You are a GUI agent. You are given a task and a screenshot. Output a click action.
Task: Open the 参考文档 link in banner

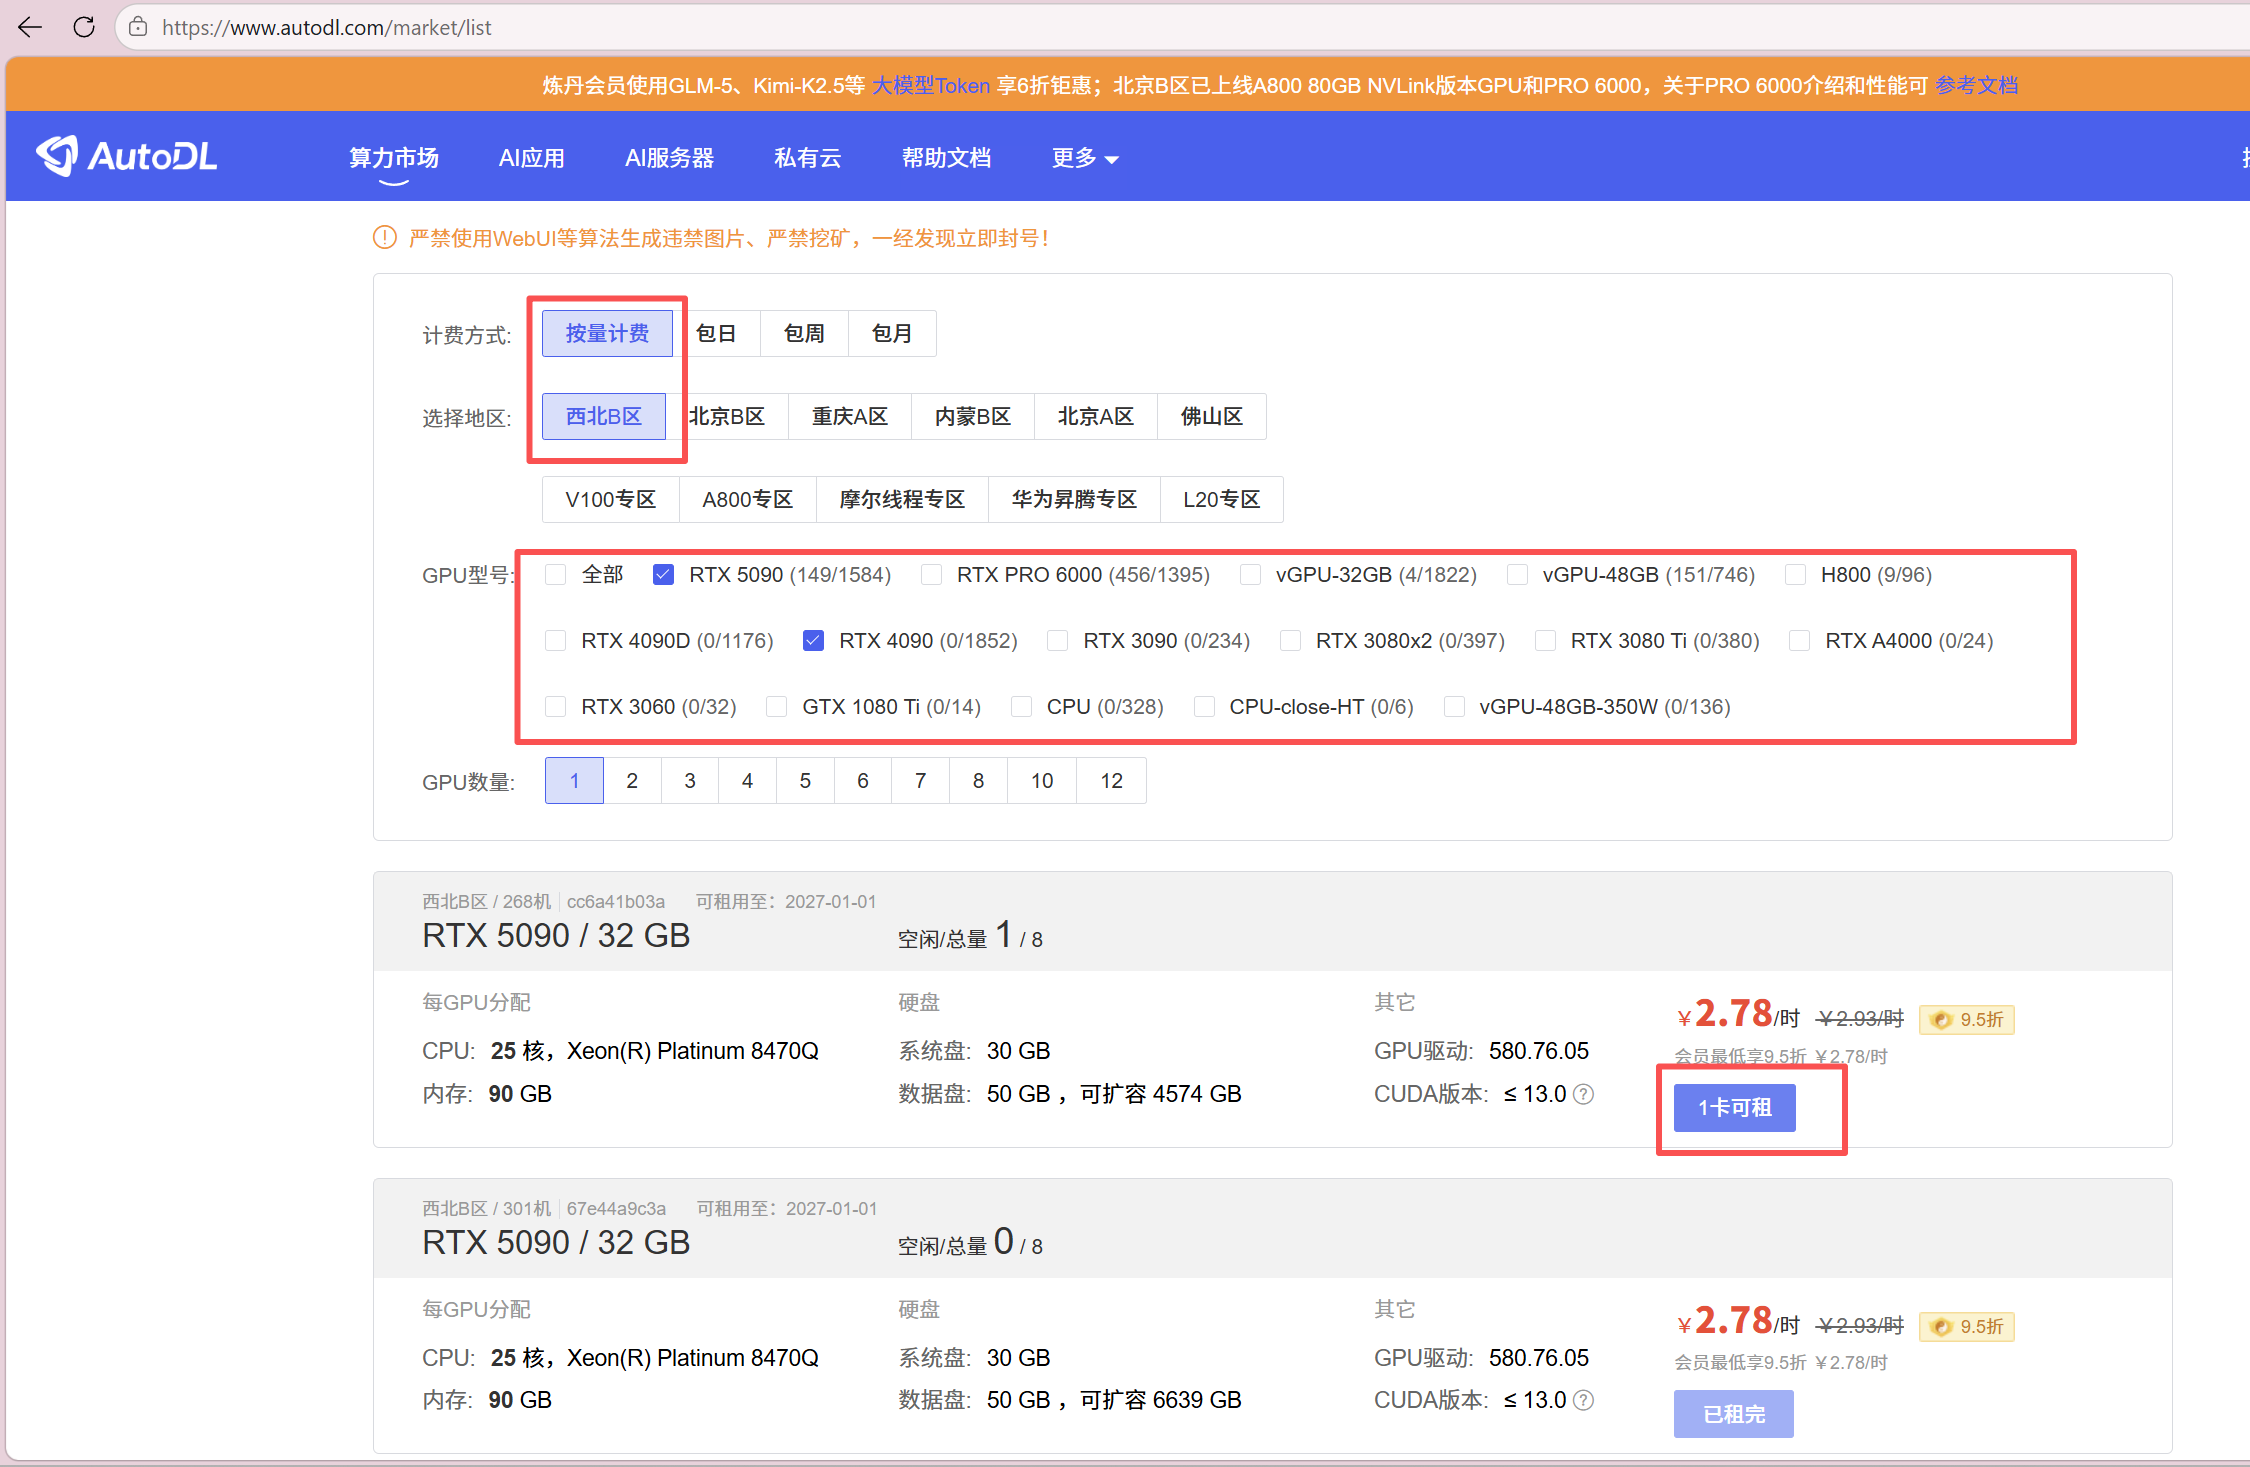(x=1976, y=85)
